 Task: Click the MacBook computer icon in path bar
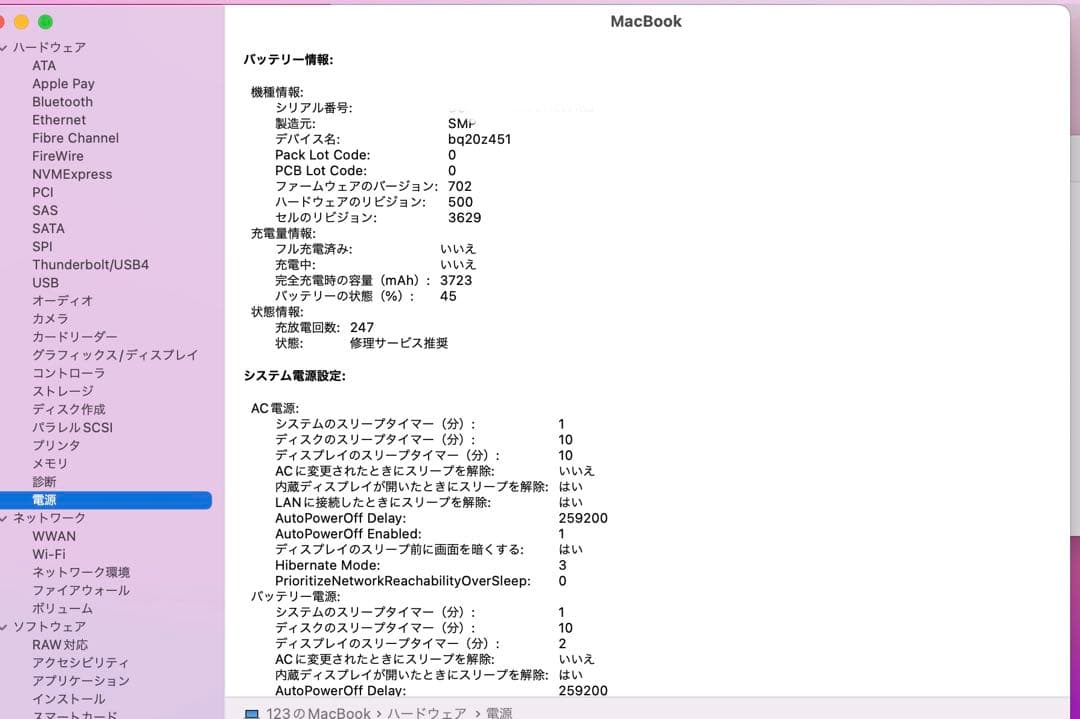point(252,713)
